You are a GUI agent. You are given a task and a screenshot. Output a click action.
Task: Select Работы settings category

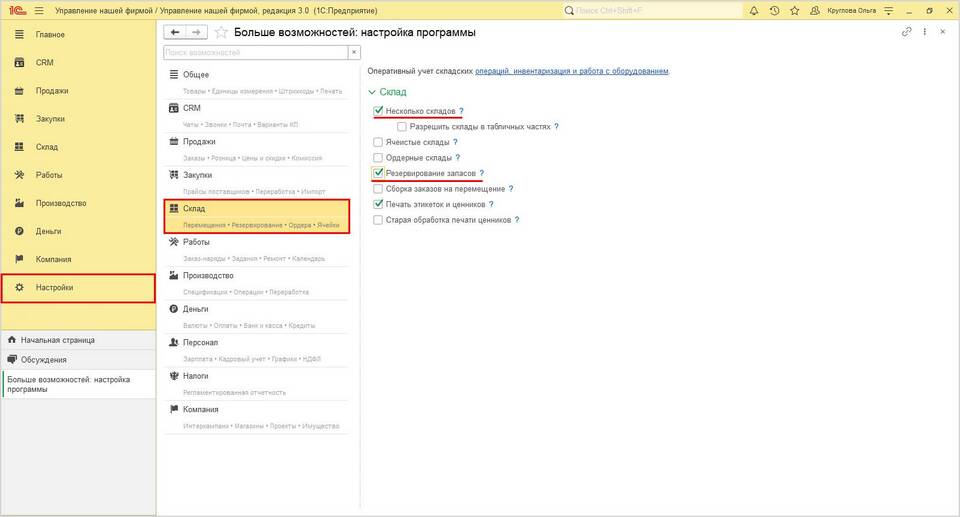tap(256, 250)
